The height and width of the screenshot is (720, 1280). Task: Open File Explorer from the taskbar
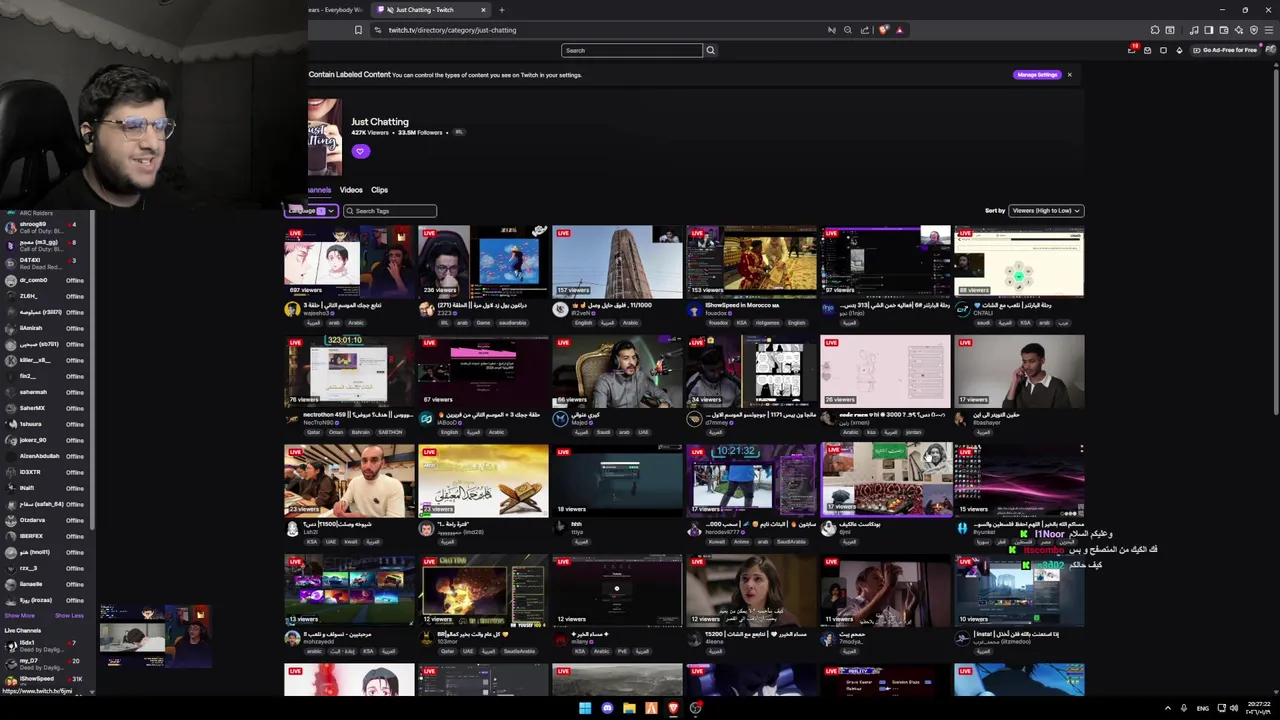pyautogui.click(x=629, y=708)
